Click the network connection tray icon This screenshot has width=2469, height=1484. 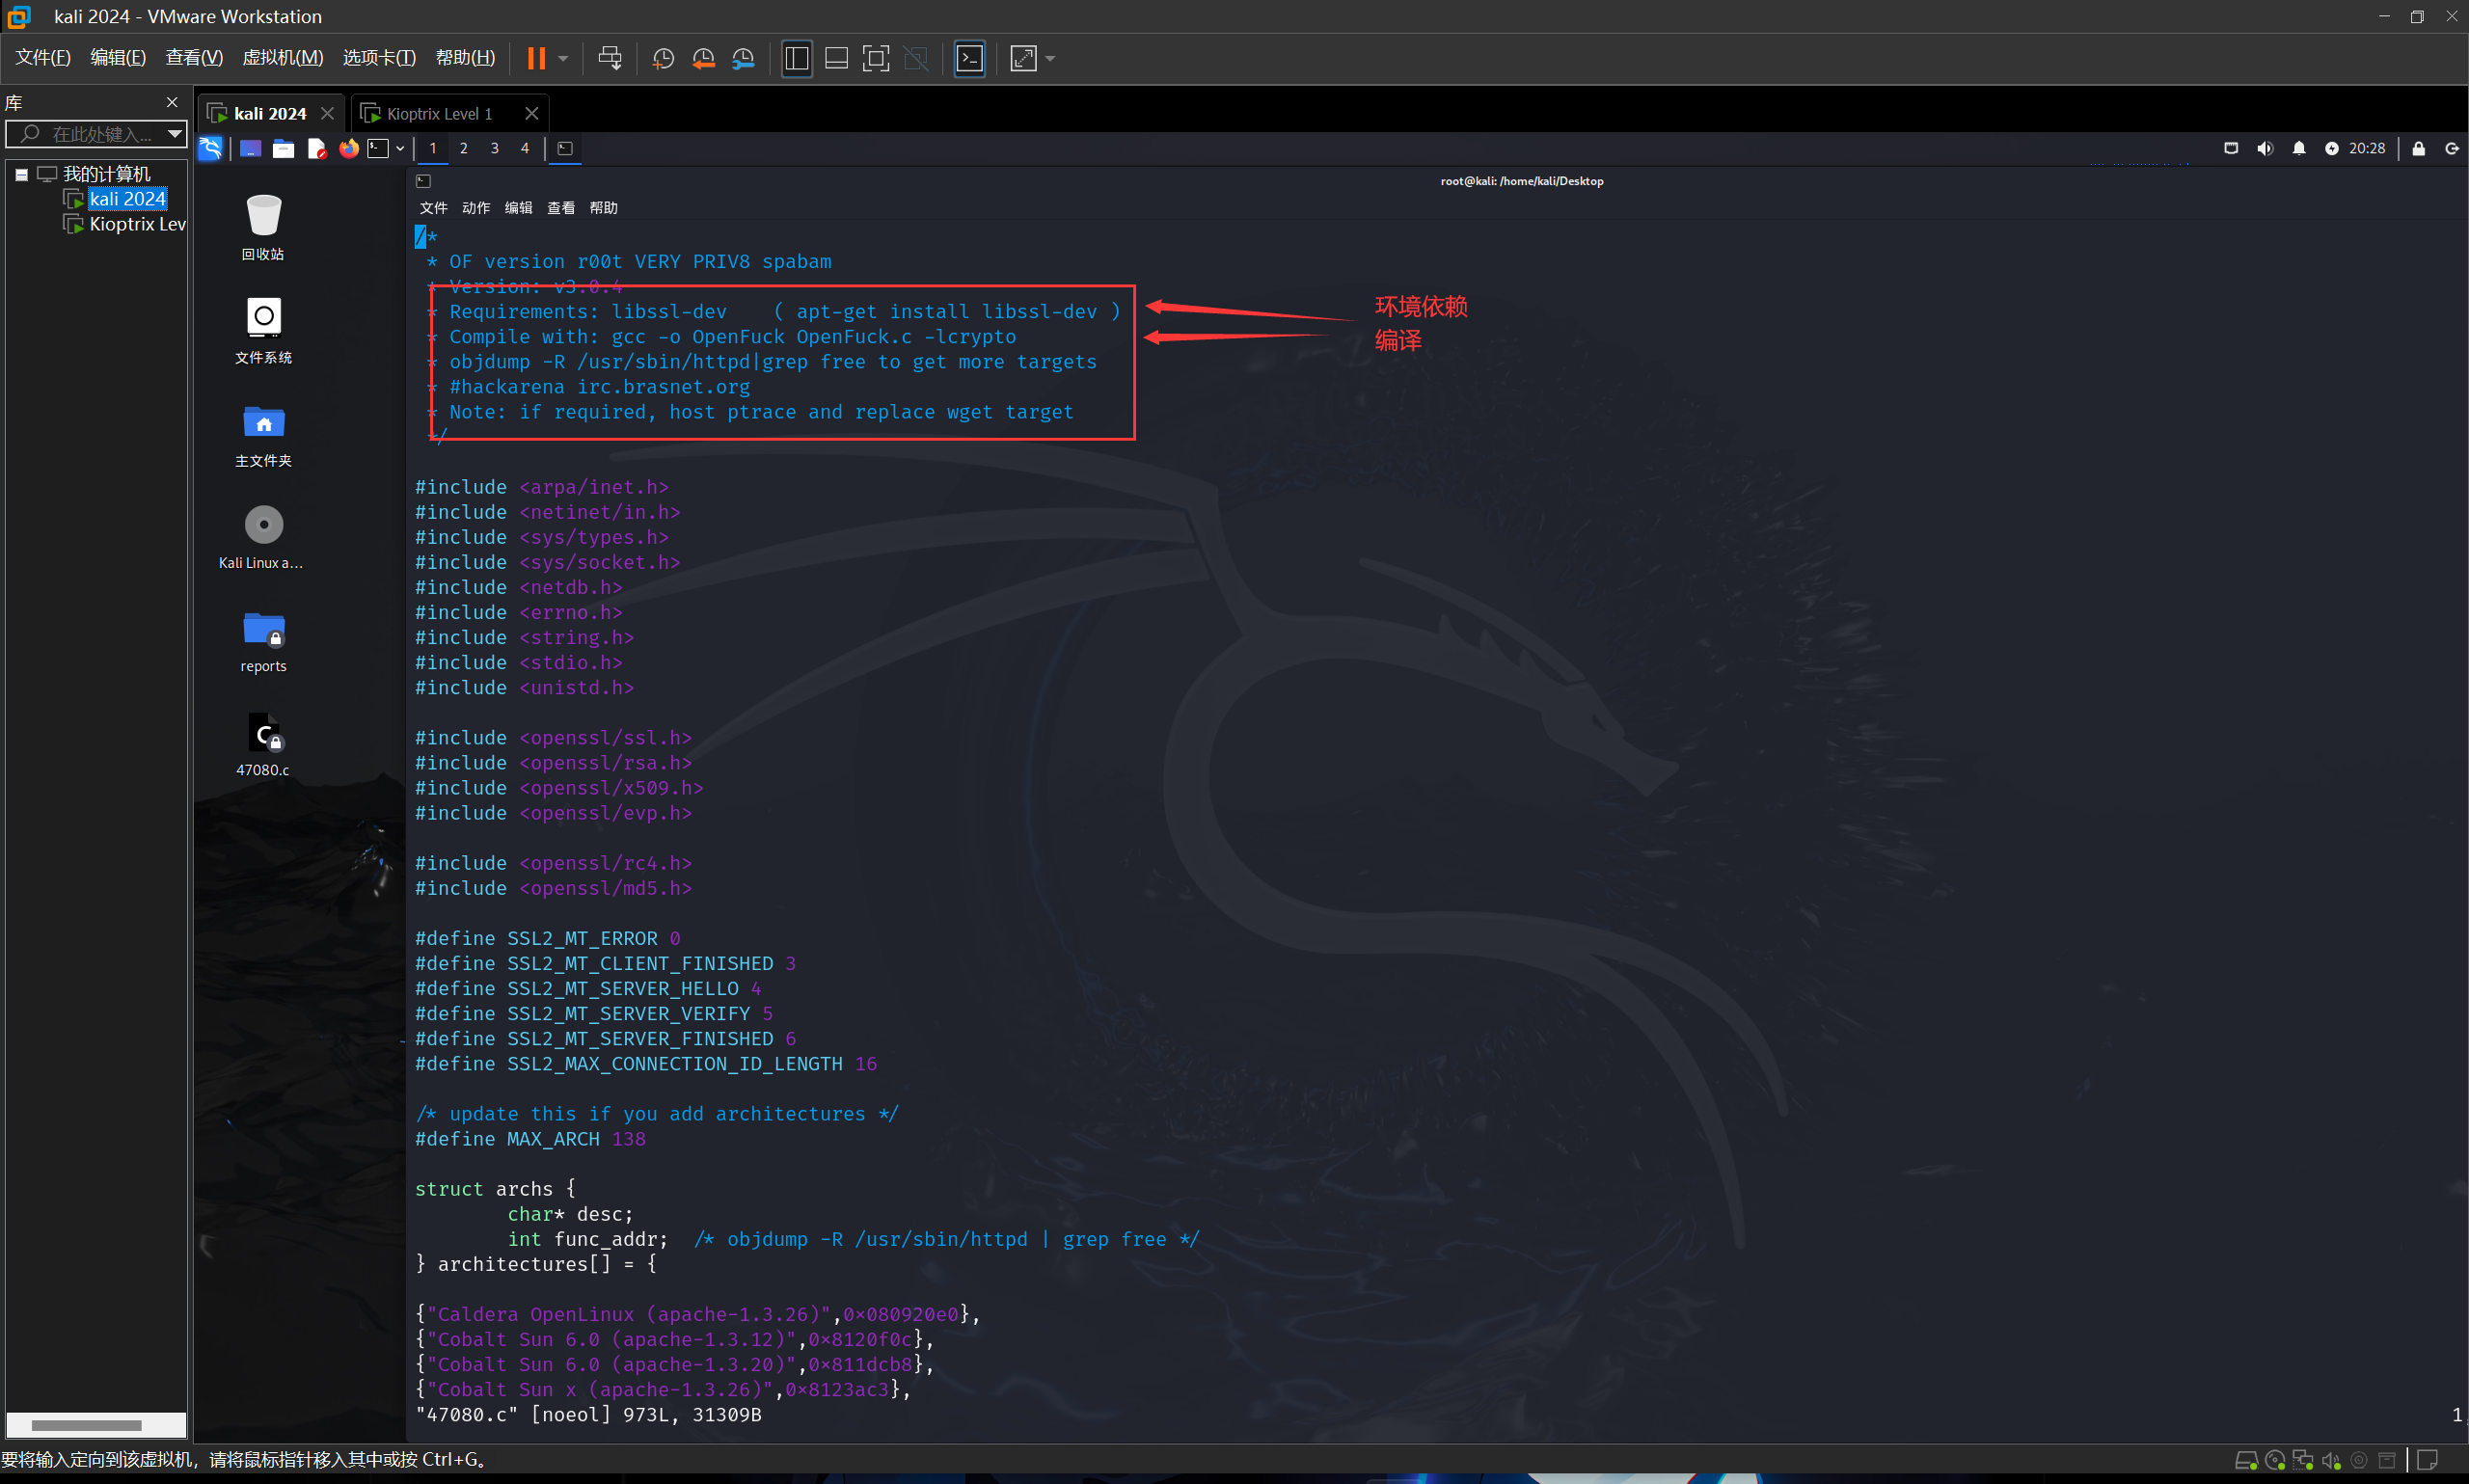2231,148
